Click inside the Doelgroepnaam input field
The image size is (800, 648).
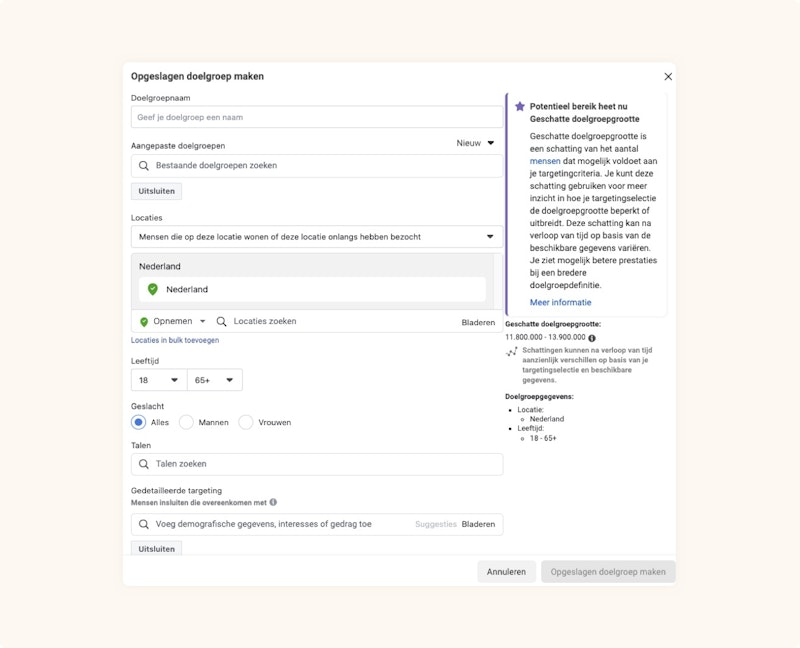click(x=313, y=116)
